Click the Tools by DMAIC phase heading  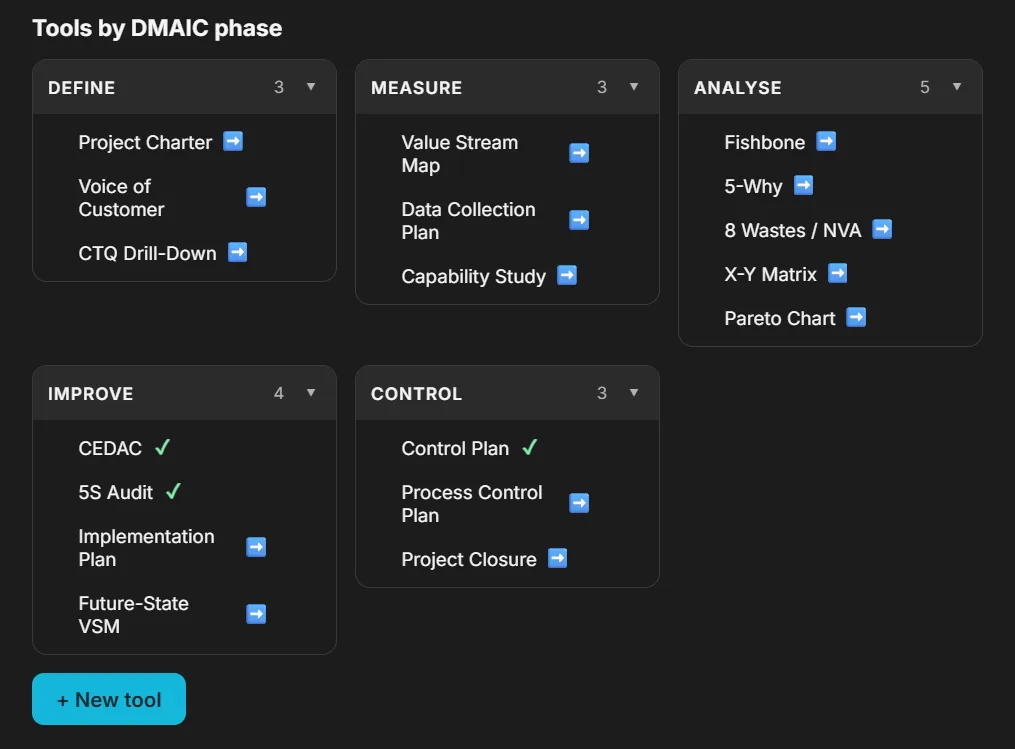point(157,28)
